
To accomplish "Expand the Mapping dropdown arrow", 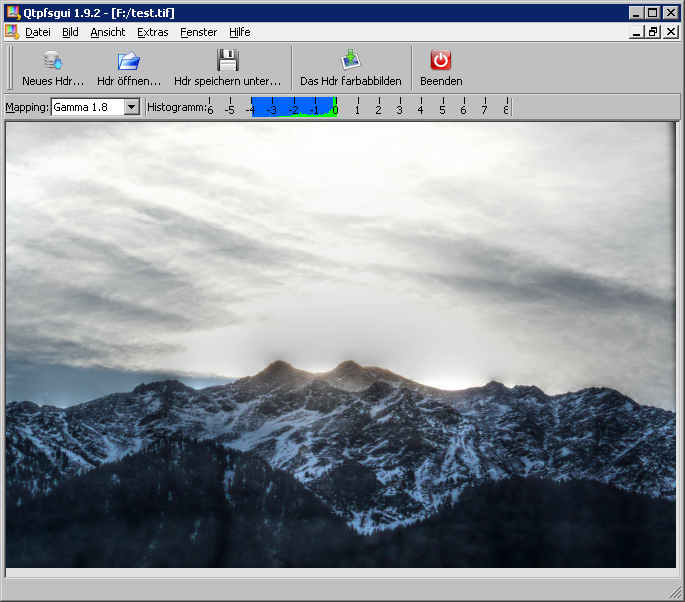I will 131,107.
